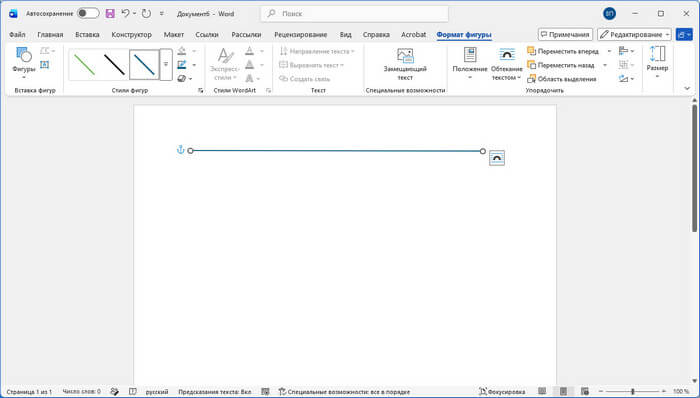Click the zoom slider in status bar

click(x=632, y=391)
